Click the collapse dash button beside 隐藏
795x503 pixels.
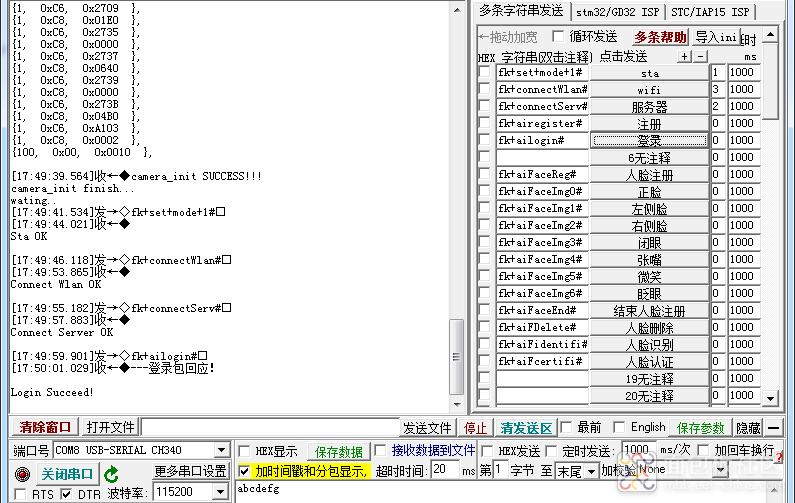774,428
